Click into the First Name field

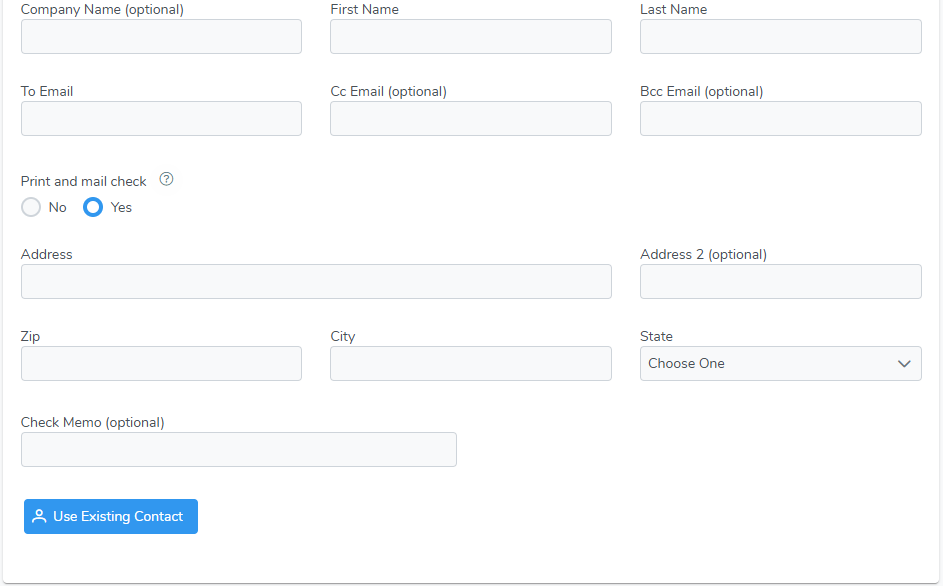[471, 37]
